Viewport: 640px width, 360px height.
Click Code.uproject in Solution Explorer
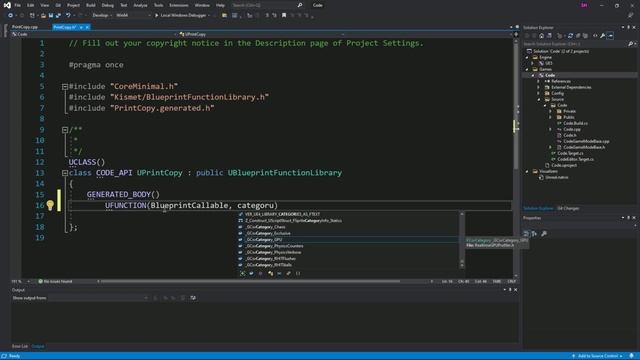click(564, 165)
